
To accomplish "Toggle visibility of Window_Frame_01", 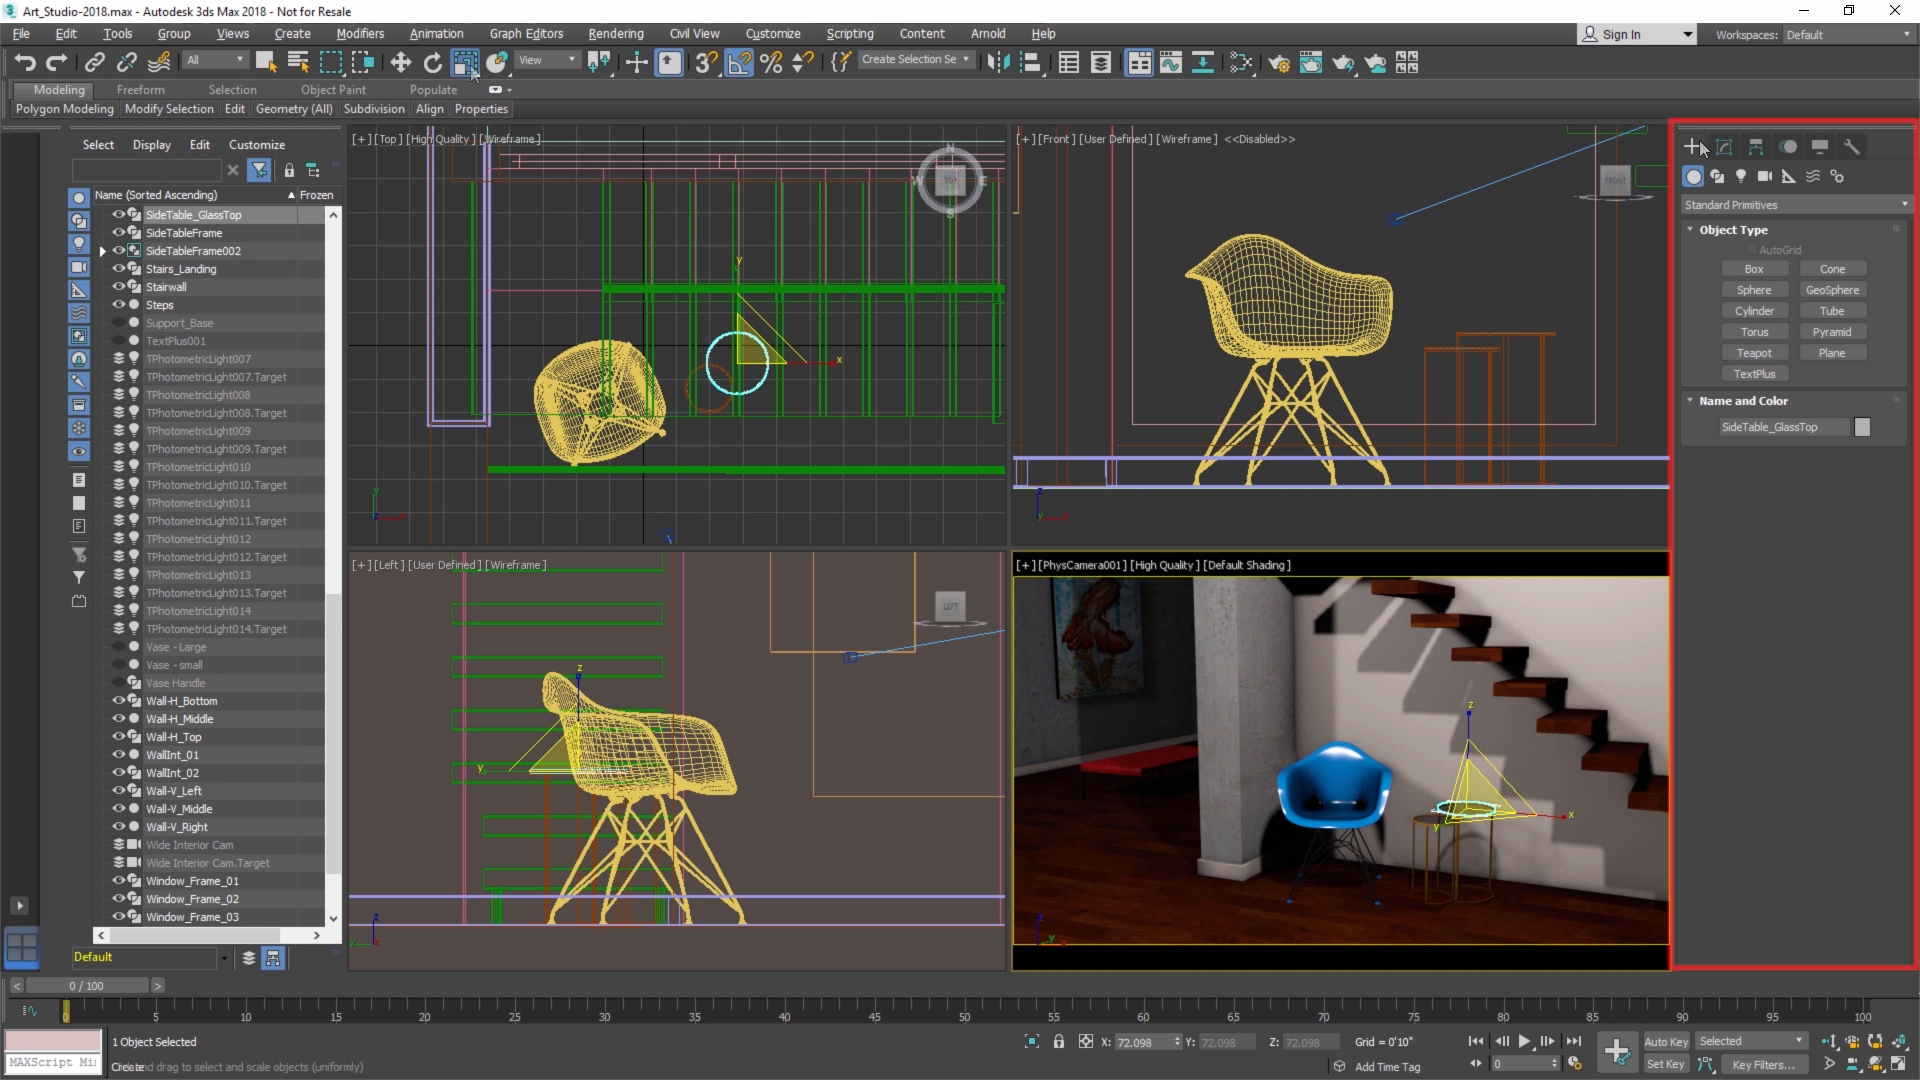I will point(117,880).
